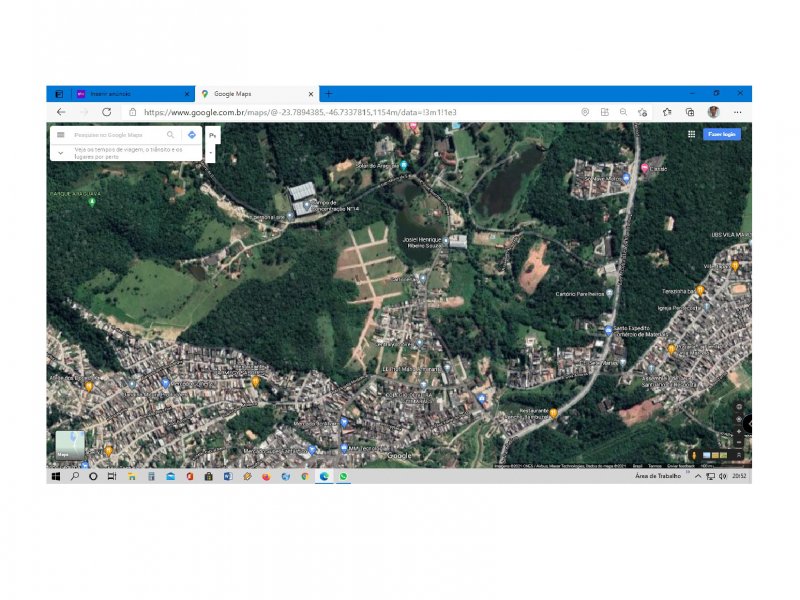Open Edge tab actions menu icon
Screen dimensions: 800x600
59,94
